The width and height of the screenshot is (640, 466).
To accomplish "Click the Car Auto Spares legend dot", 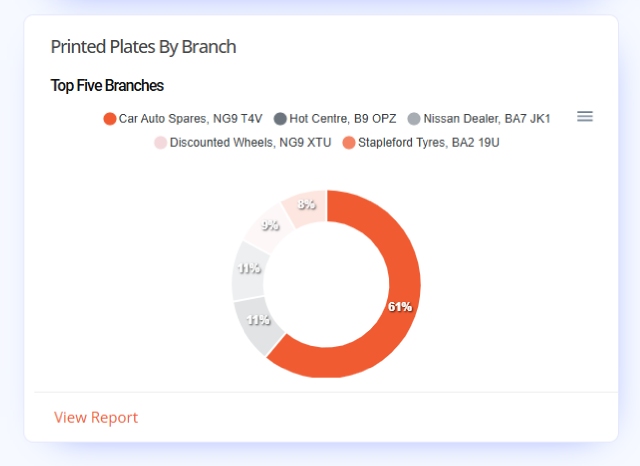I will point(110,119).
